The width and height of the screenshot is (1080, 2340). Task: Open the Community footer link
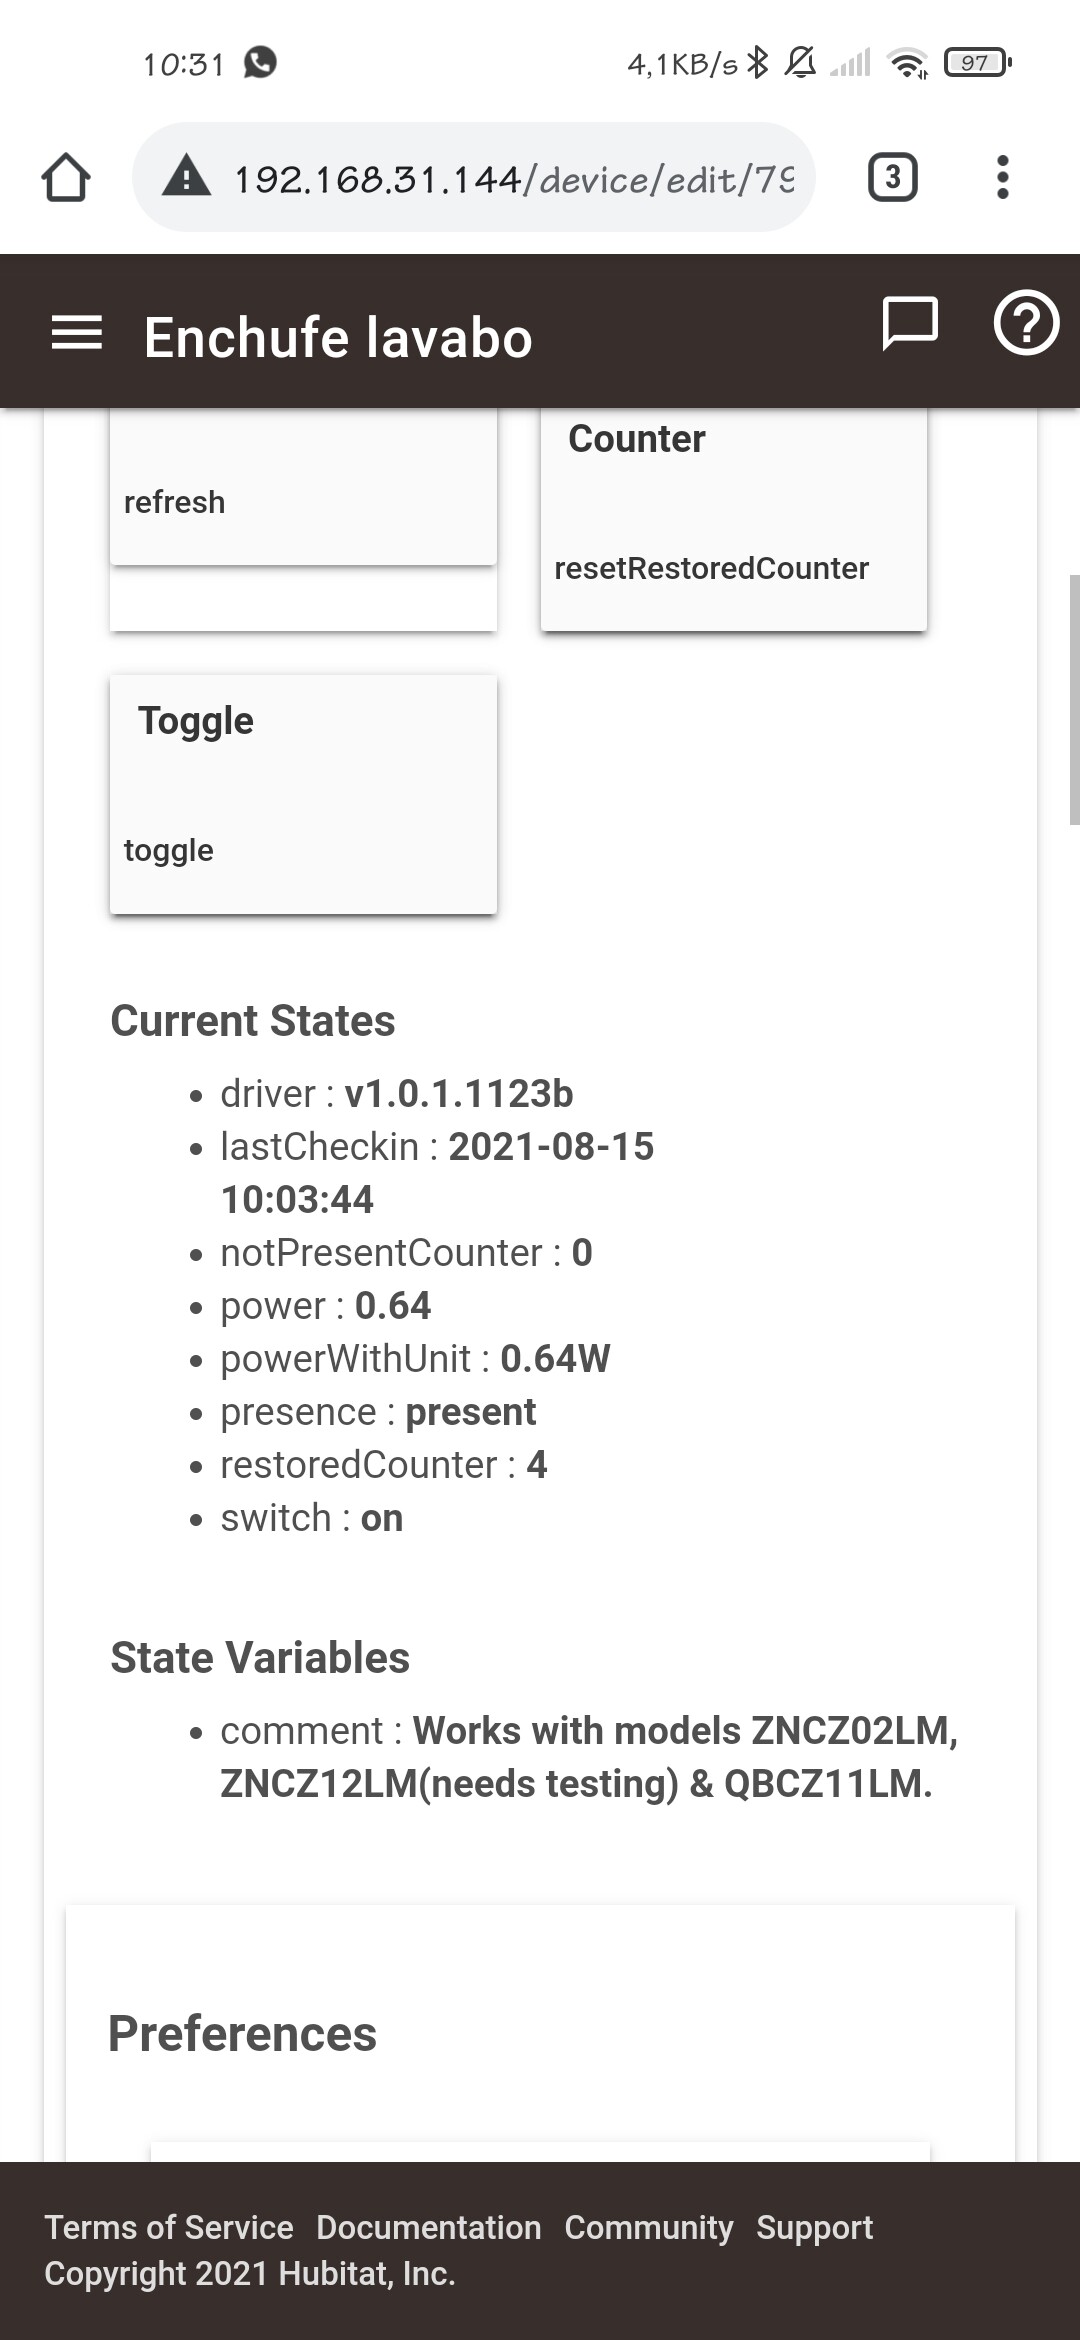tap(649, 2227)
